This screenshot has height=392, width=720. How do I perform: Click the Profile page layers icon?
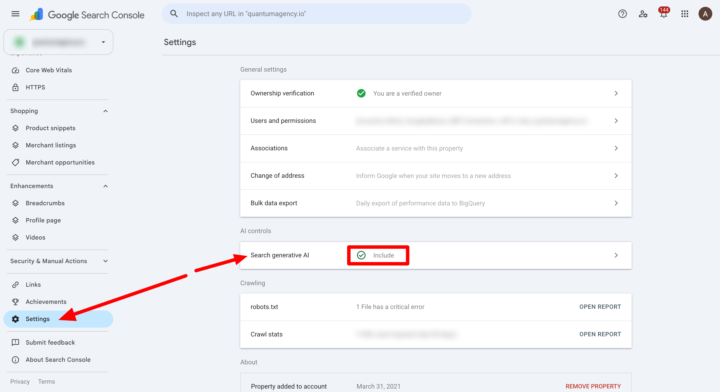click(16, 220)
